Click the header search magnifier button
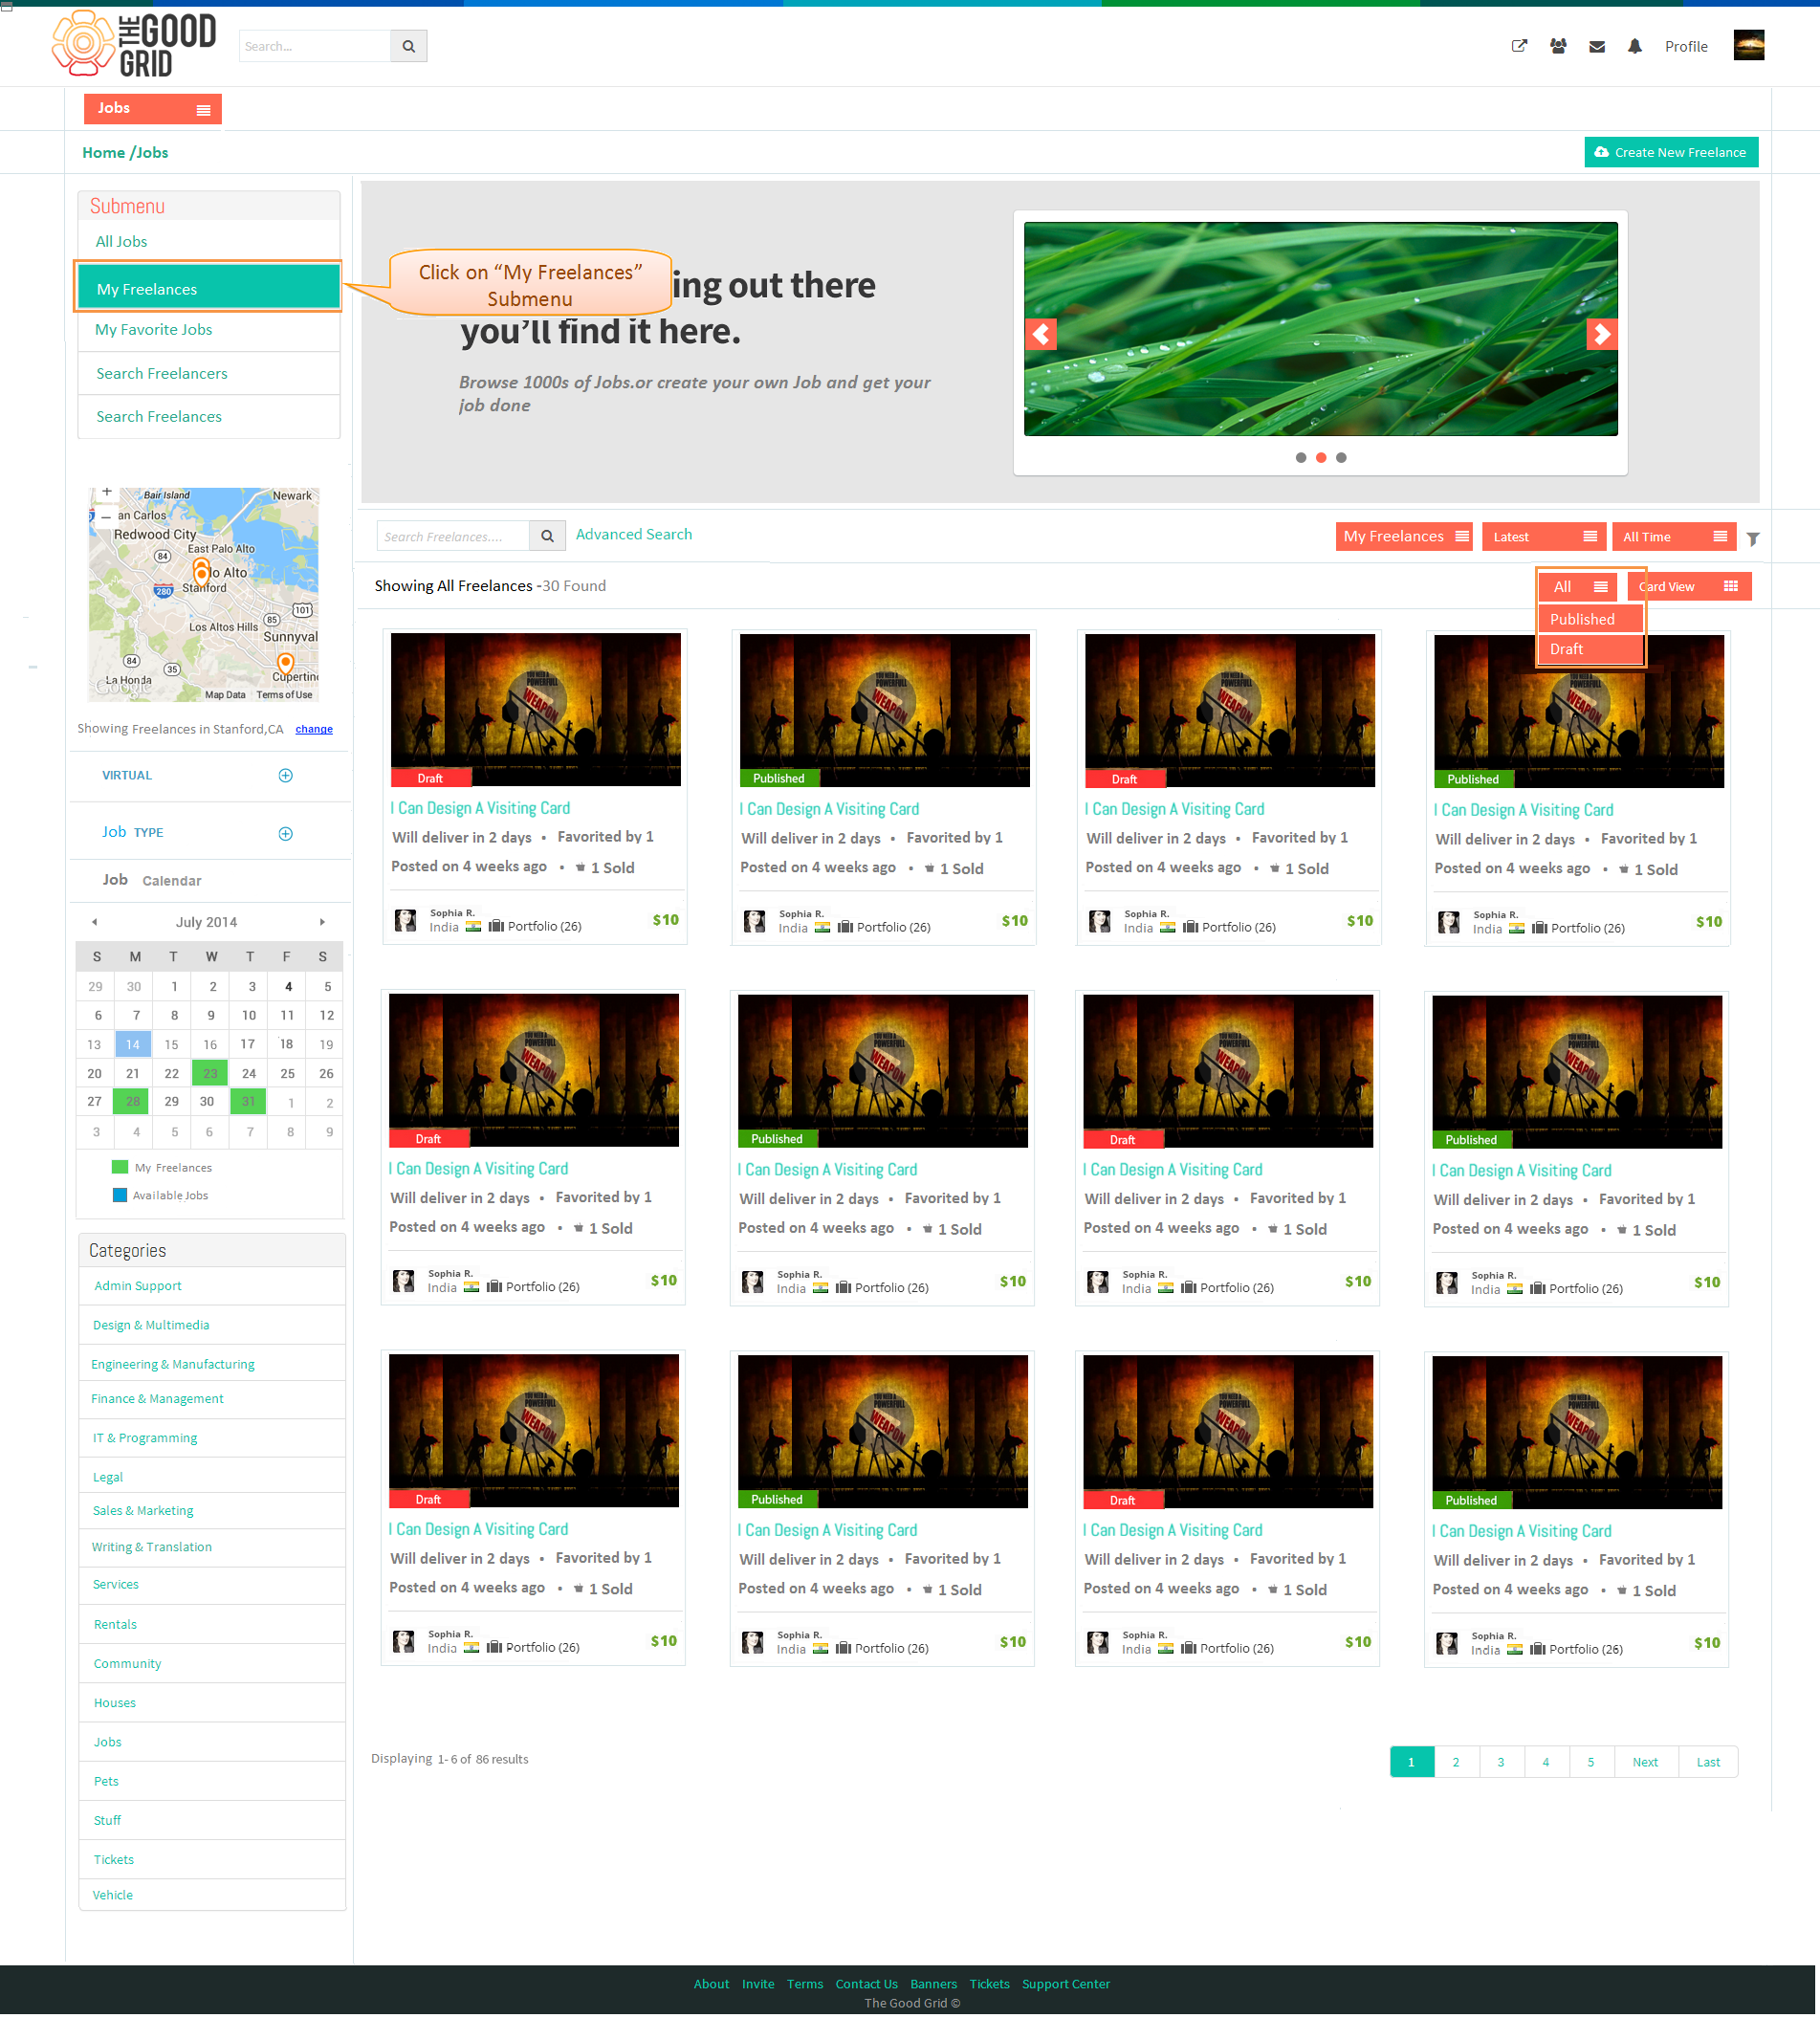The image size is (1820, 2018). coord(408,46)
